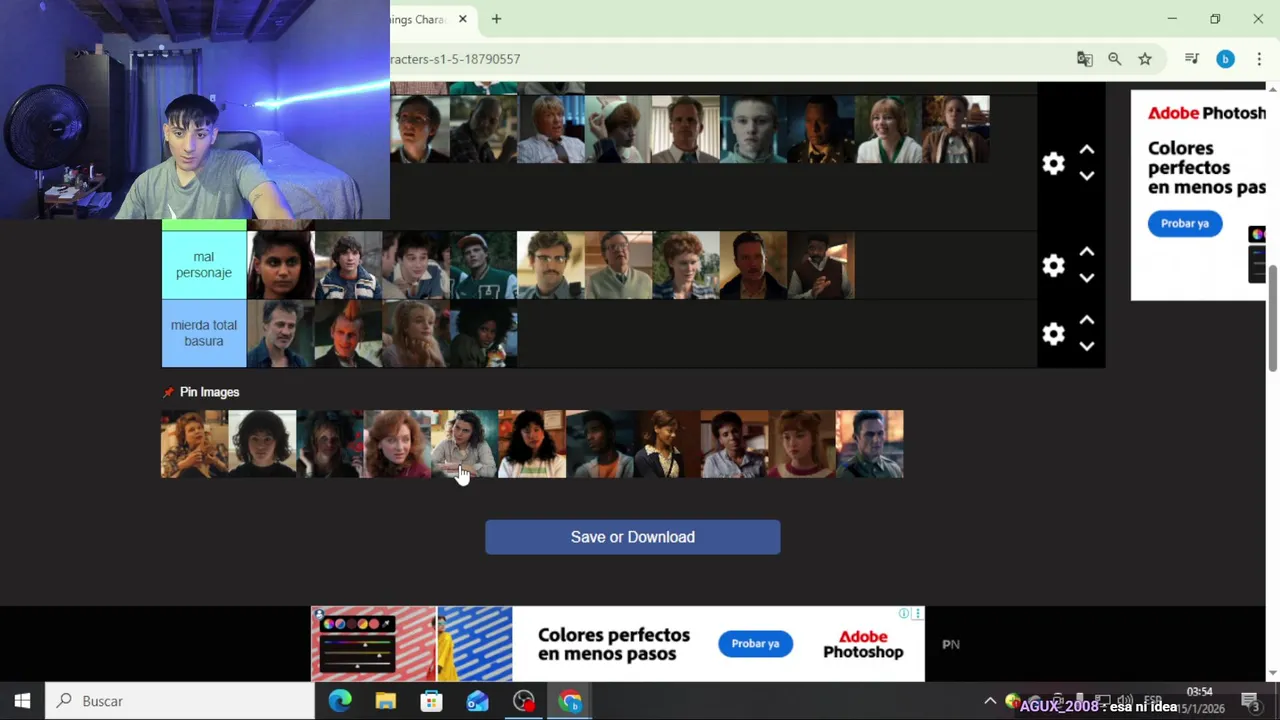This screenshot has width=1280, height=720.
Task: Open OBS Studio from the taskbar
Action: click(x=524, y=701)
